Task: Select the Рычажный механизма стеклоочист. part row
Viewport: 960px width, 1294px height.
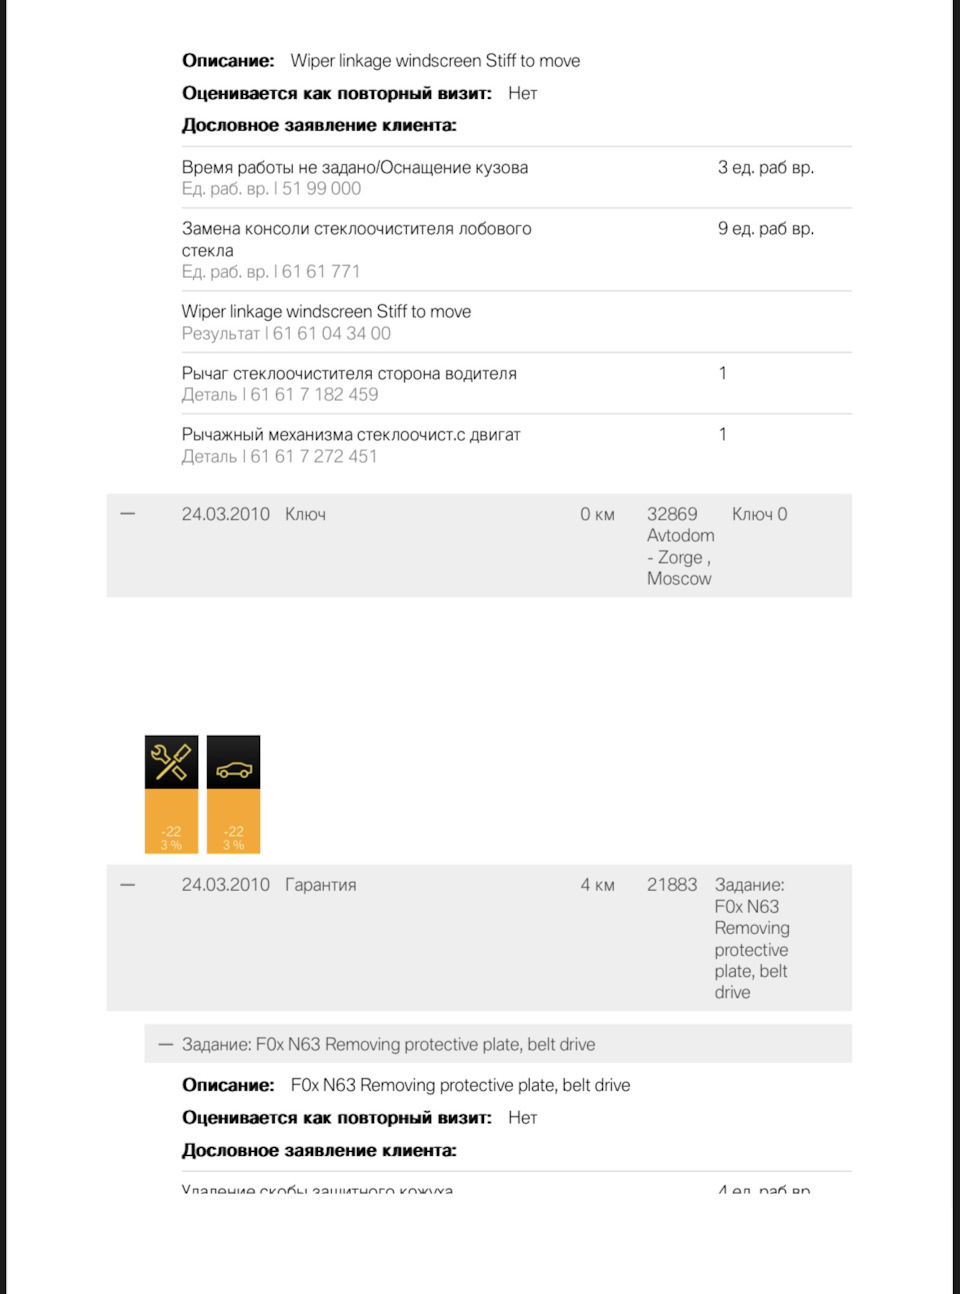Action: pyautogui.click(x=351, y=435)
